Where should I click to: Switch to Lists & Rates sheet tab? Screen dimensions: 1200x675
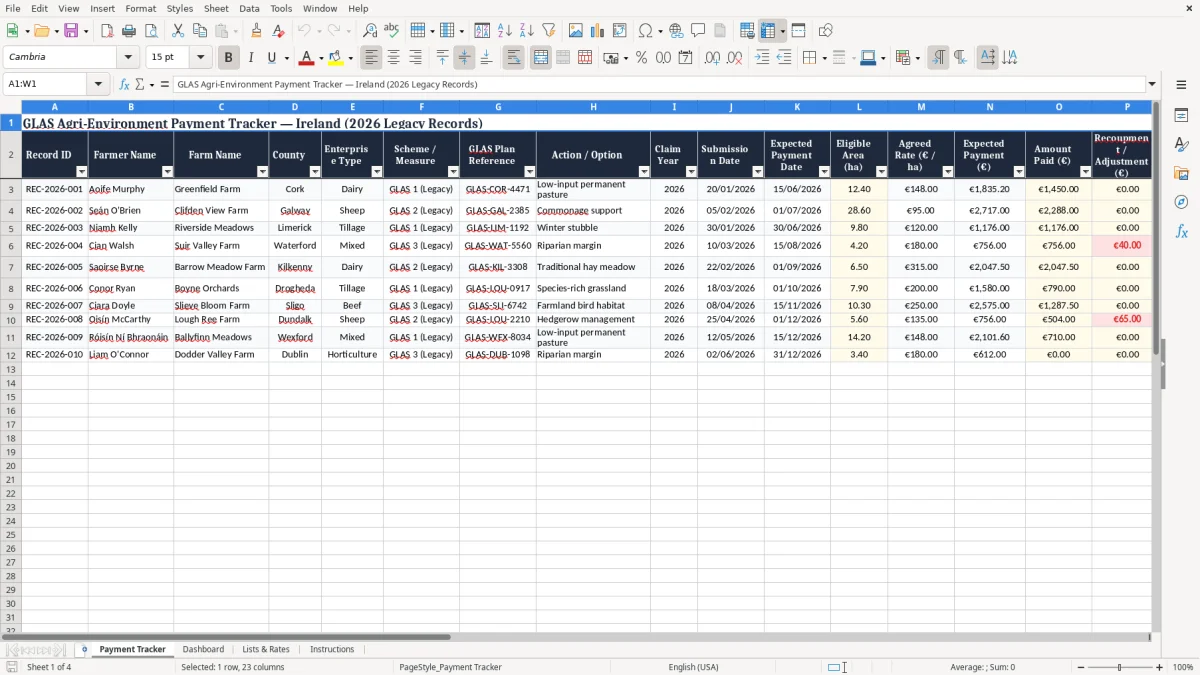266,650
